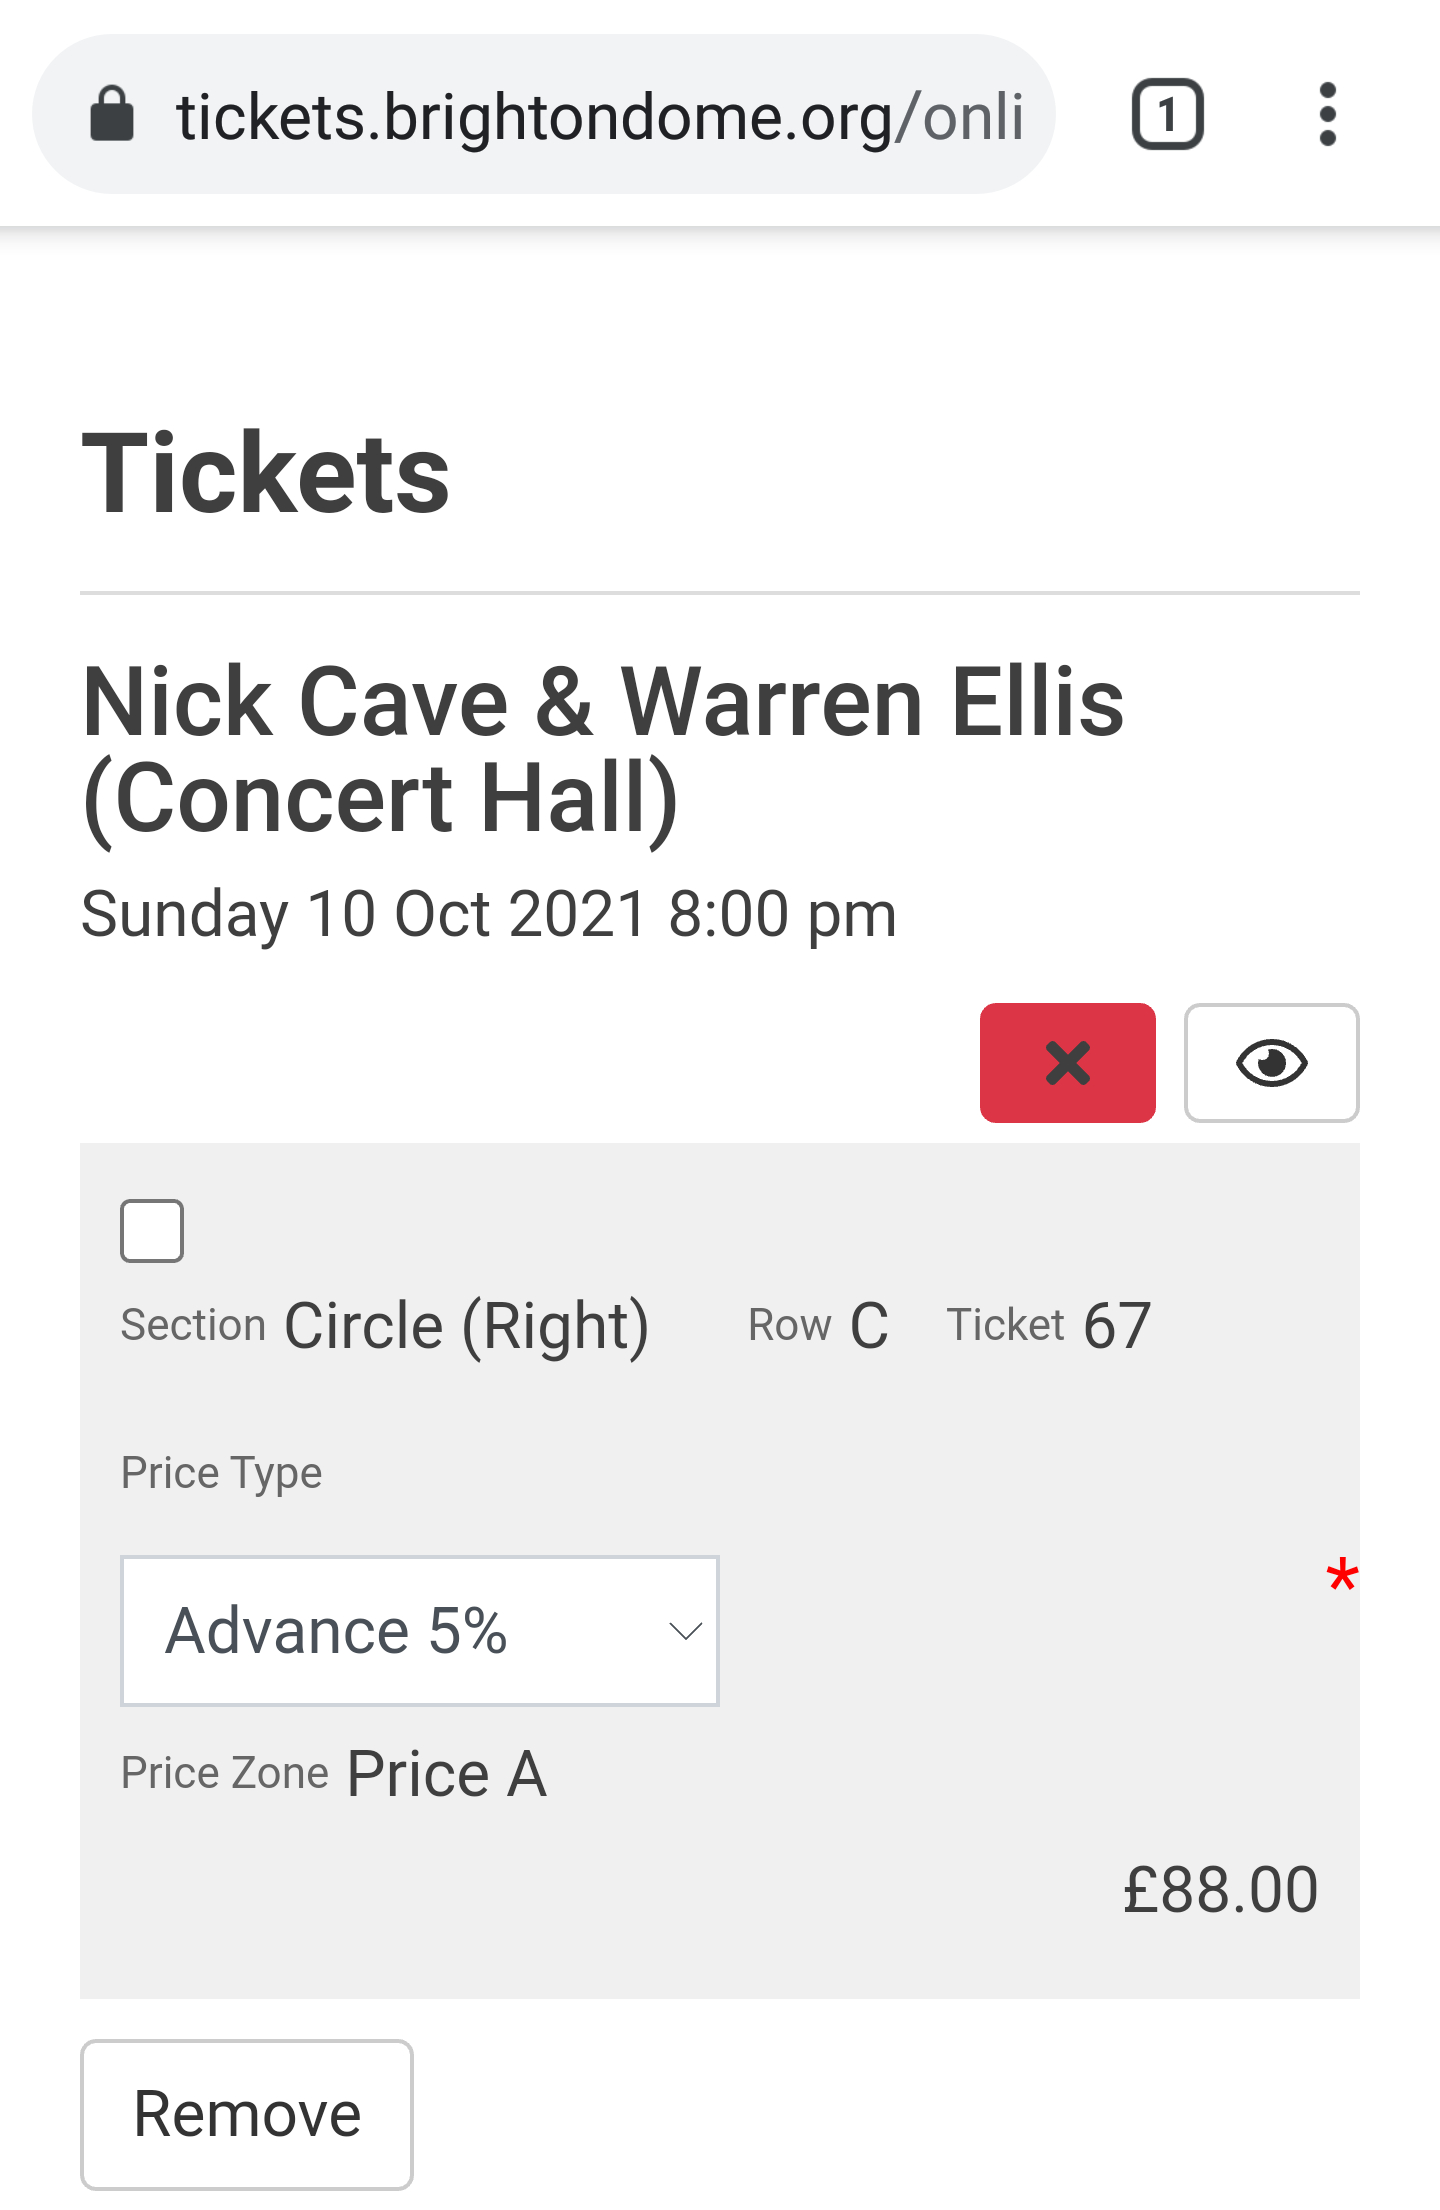Click the Sunday 10 Oct 2021 date text
Screen dimensions: 1440x2210
tap(489, 914)
